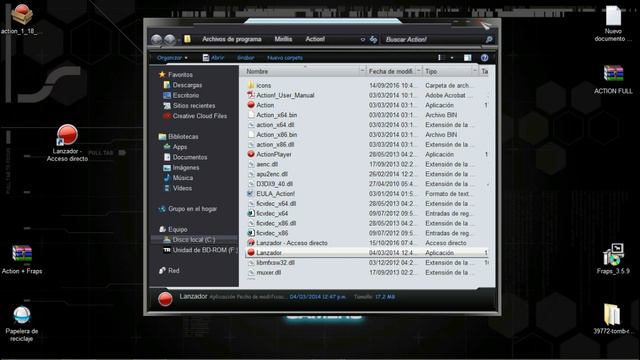640x360 pixels.
Task: Select the EULA_Action! text file
Action: (271, 193)
